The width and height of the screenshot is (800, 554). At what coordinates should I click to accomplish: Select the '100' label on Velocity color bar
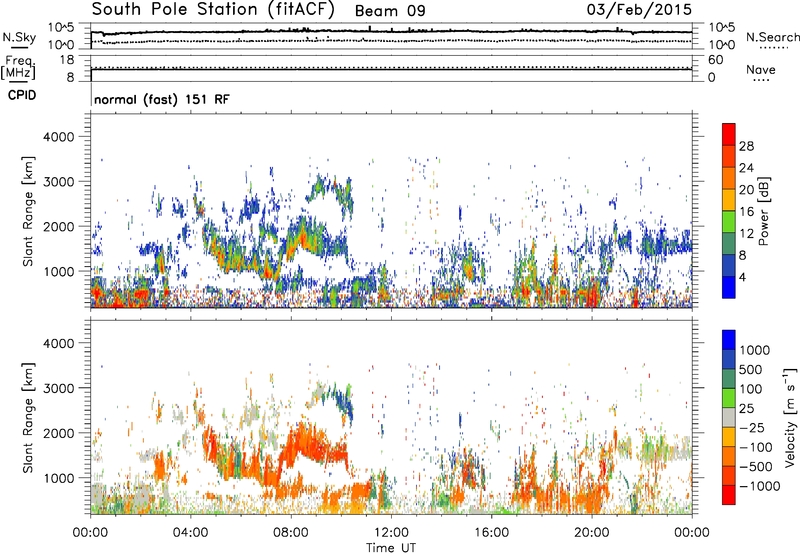click(x=751, y=389)
